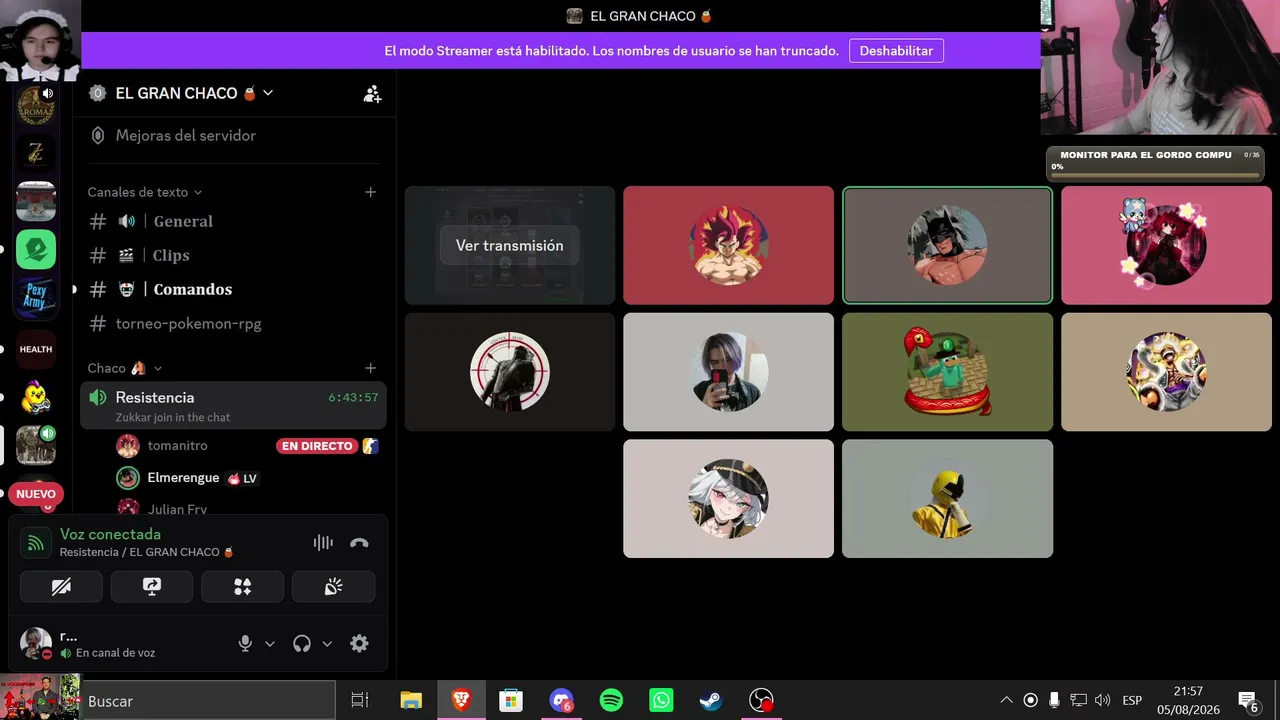The image size is (1280, 720).
Task: Open the ROMA server icon
Action: (36, 105)
